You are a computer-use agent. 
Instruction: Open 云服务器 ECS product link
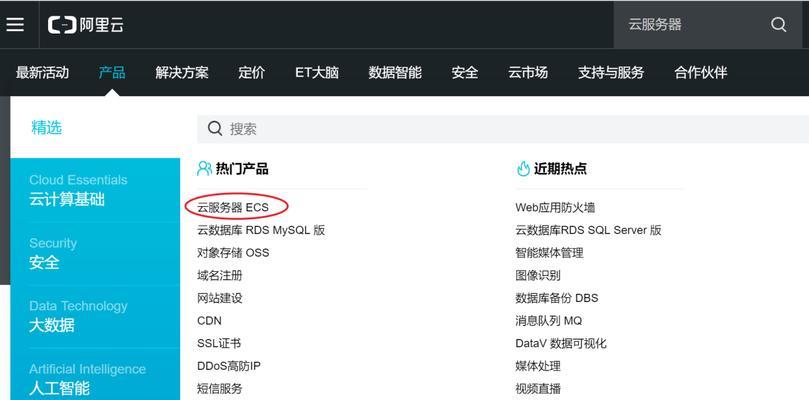click(233, 207)
